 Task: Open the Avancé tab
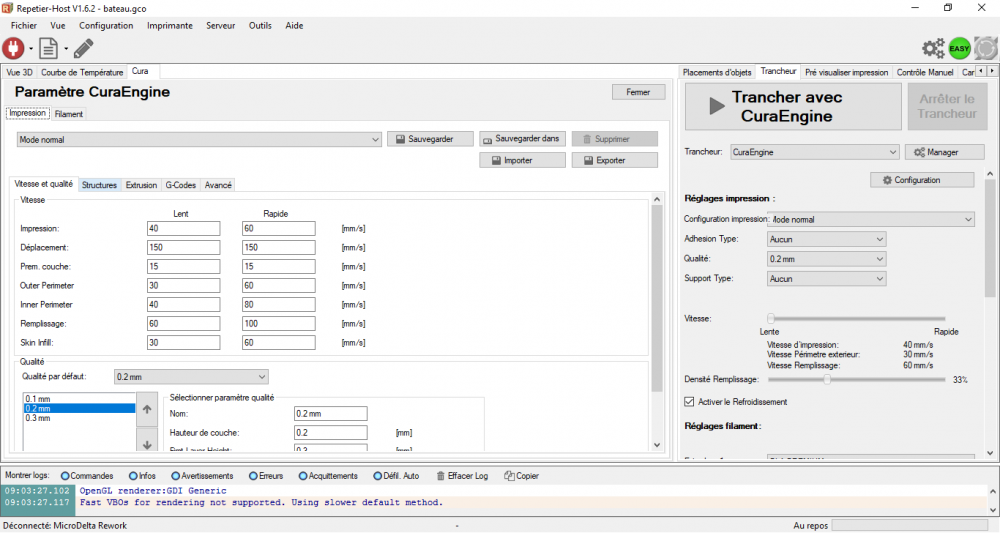pos(218,185)
